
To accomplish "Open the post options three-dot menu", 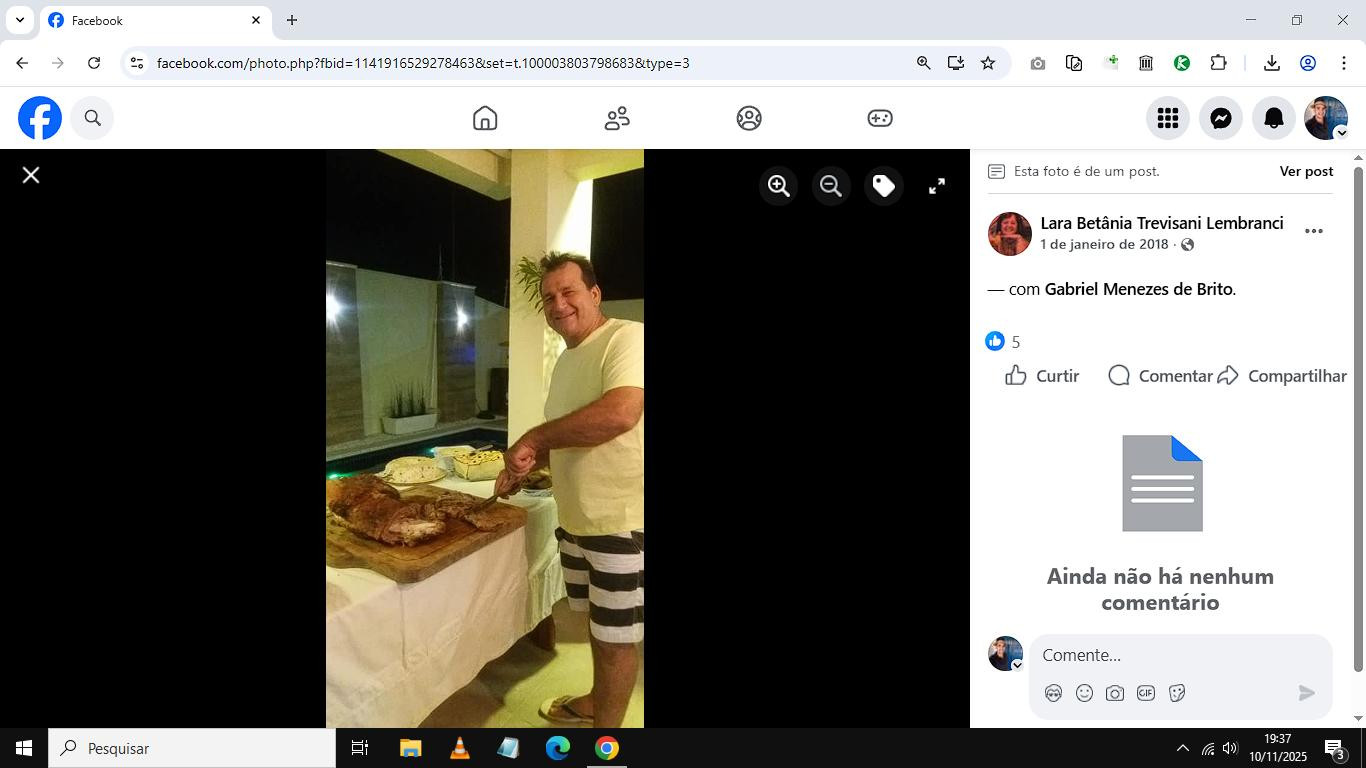I will [1314, 231].
